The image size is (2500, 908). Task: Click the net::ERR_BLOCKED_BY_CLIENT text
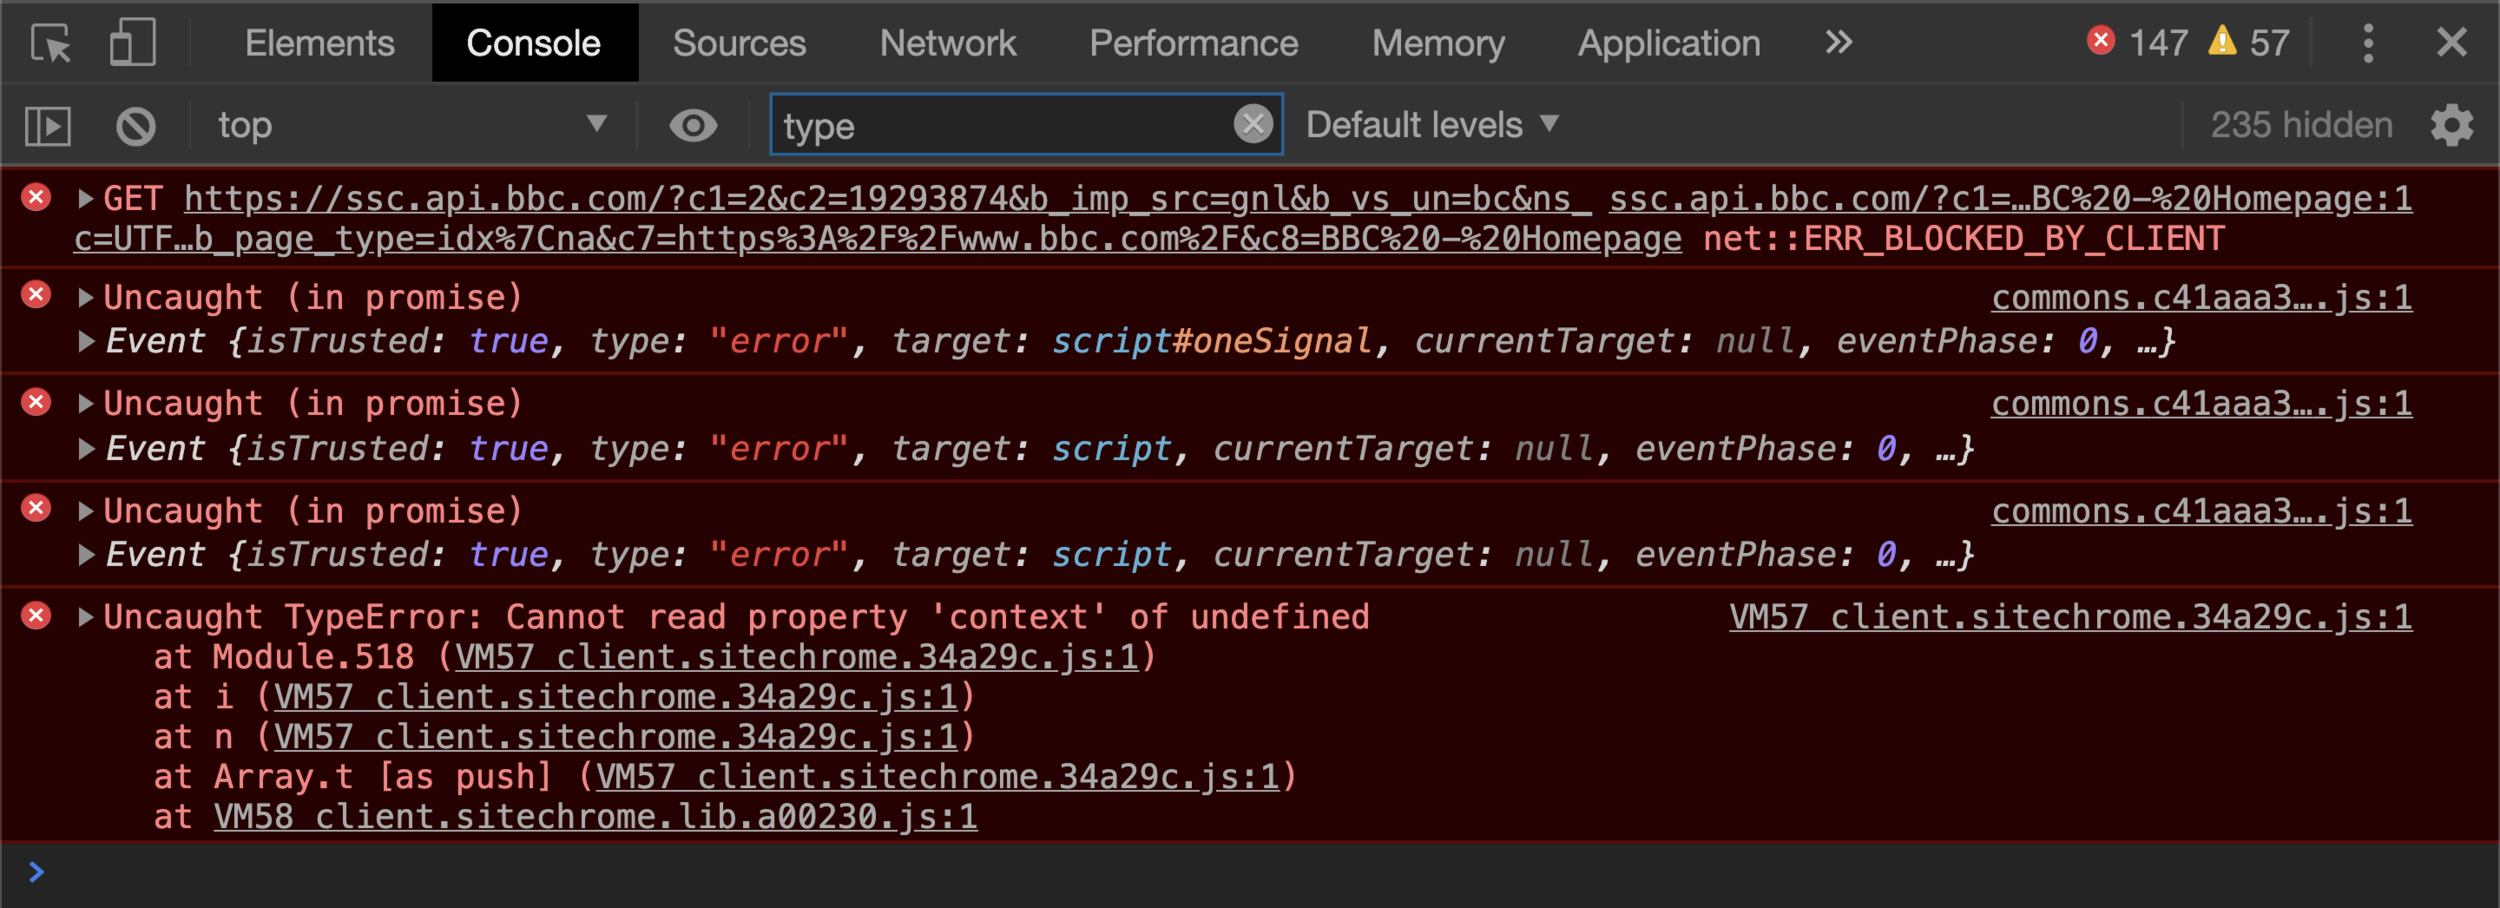[1964, 239]
